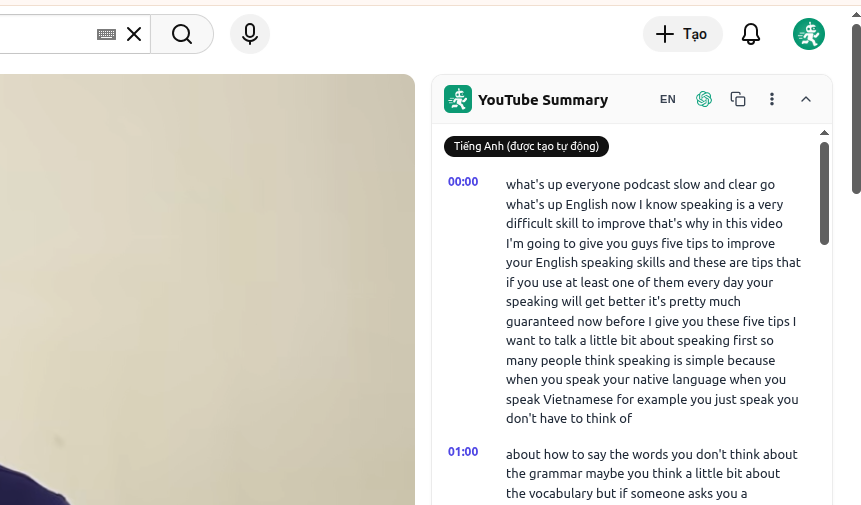Click the YouTube Summary title text

click(x=543, y=100)
